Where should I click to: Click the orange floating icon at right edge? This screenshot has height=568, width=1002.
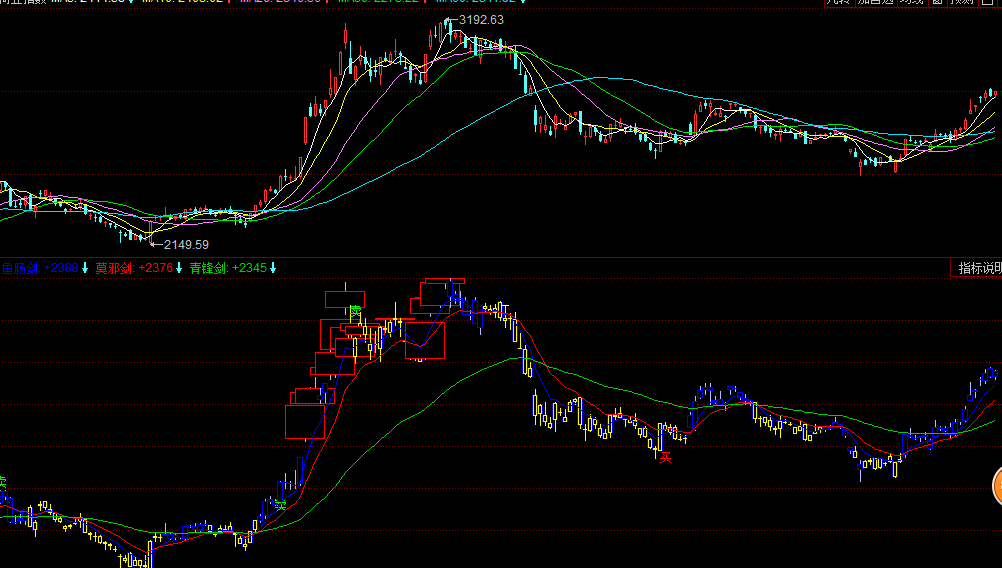996,487
